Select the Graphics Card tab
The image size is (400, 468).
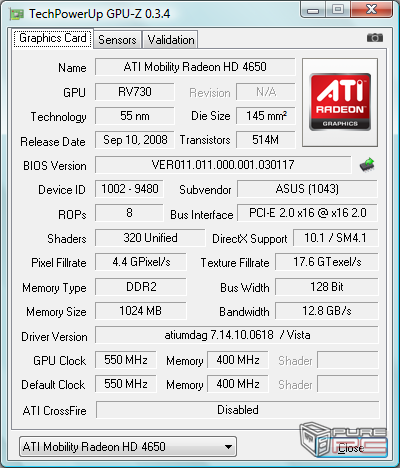[x=53, y=38]
